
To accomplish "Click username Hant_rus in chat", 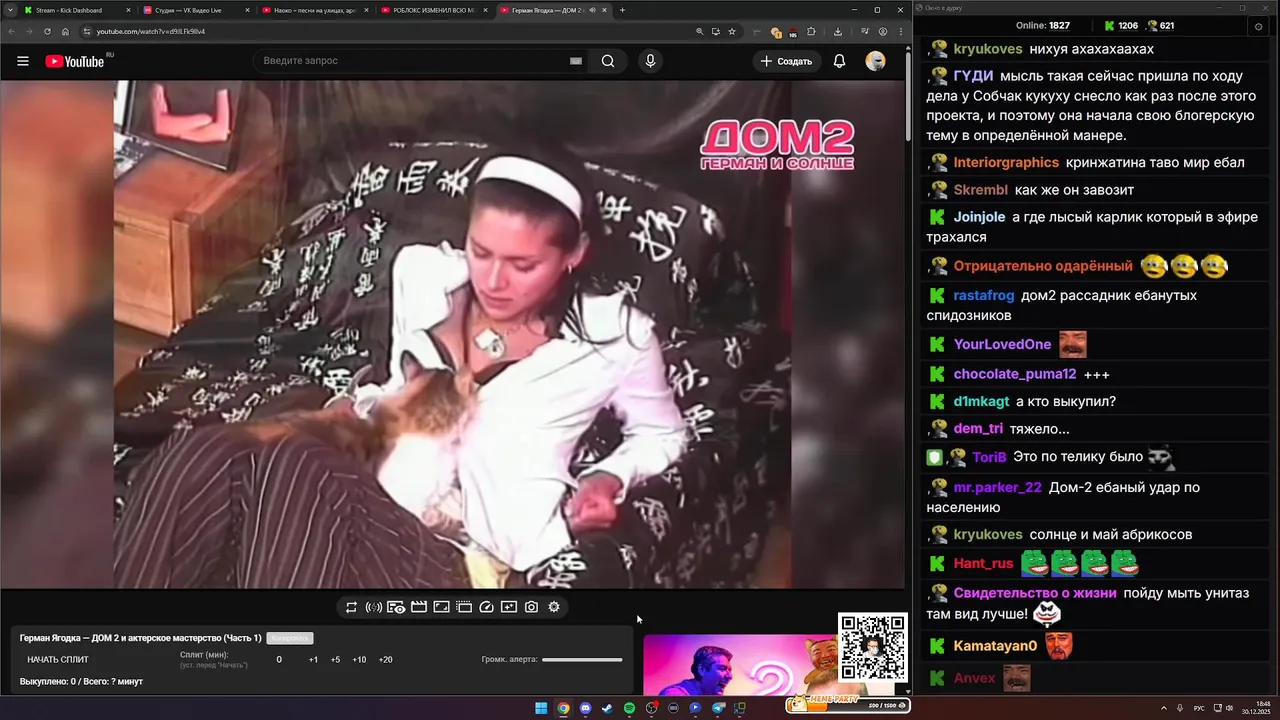I will pos(983,563).
